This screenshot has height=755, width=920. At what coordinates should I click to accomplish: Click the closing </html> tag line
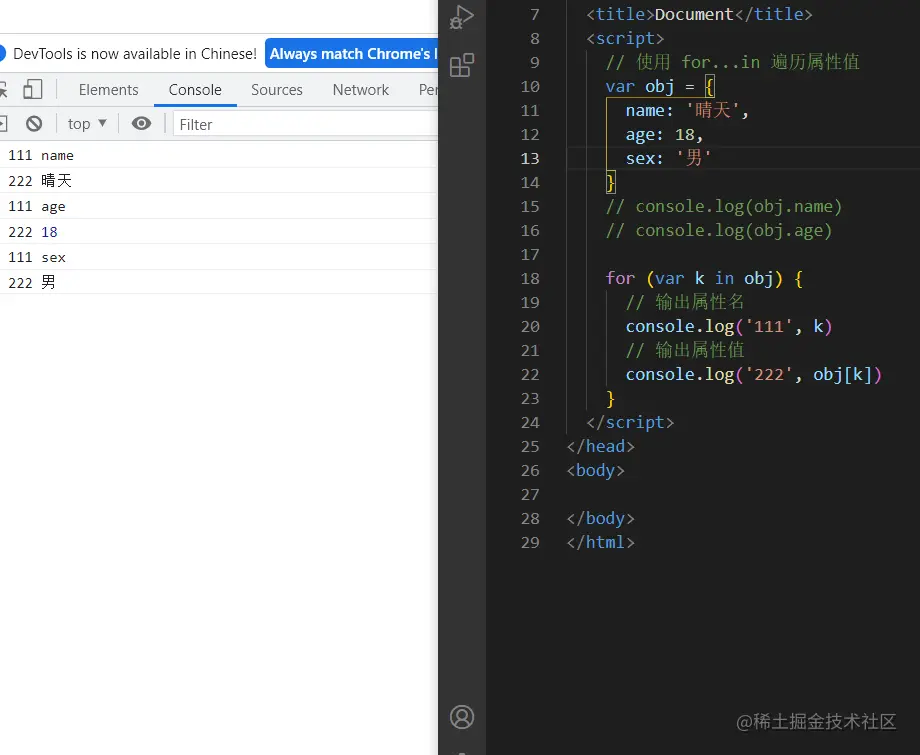point(600,542)
